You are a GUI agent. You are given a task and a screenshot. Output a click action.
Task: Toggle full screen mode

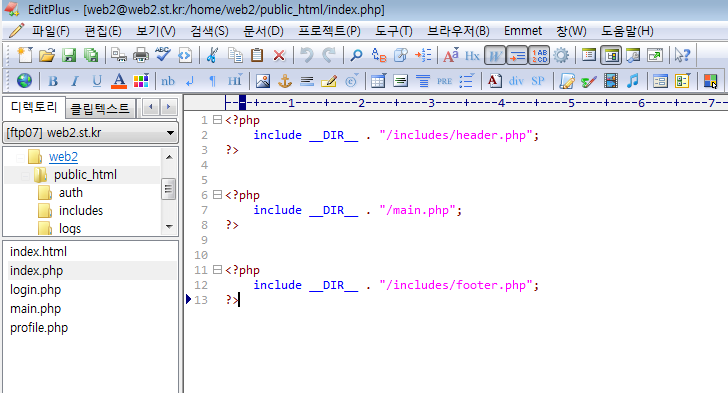click(655, 55)
